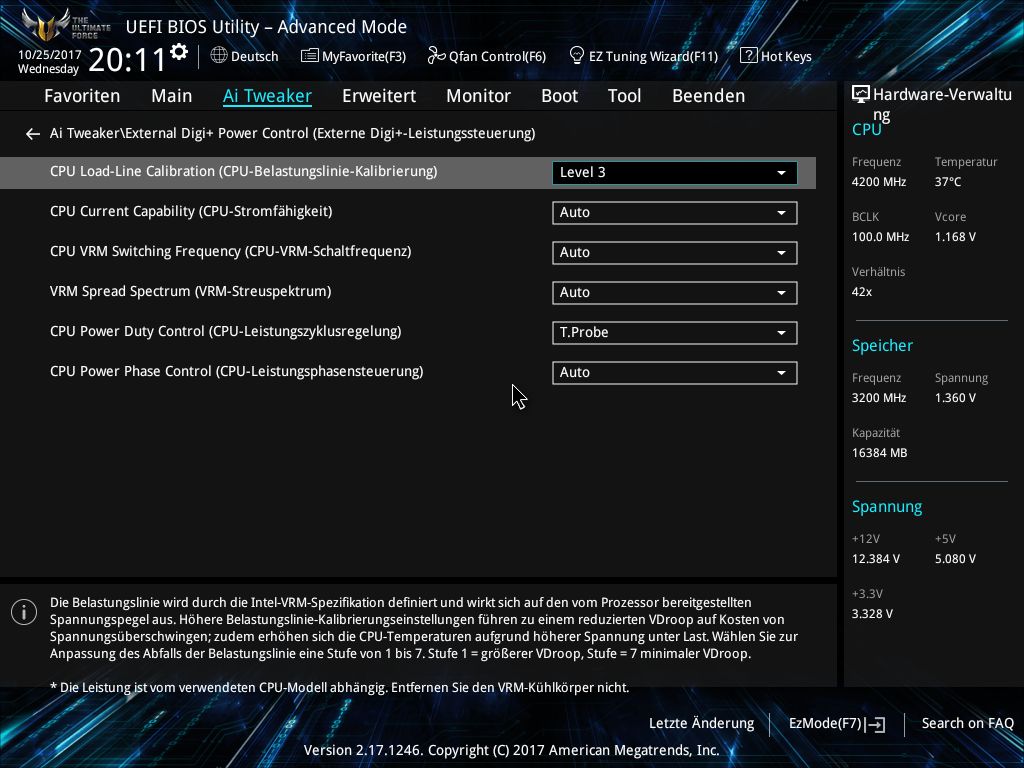Click the BCLK value 100.0 MHz

[880, 237]
